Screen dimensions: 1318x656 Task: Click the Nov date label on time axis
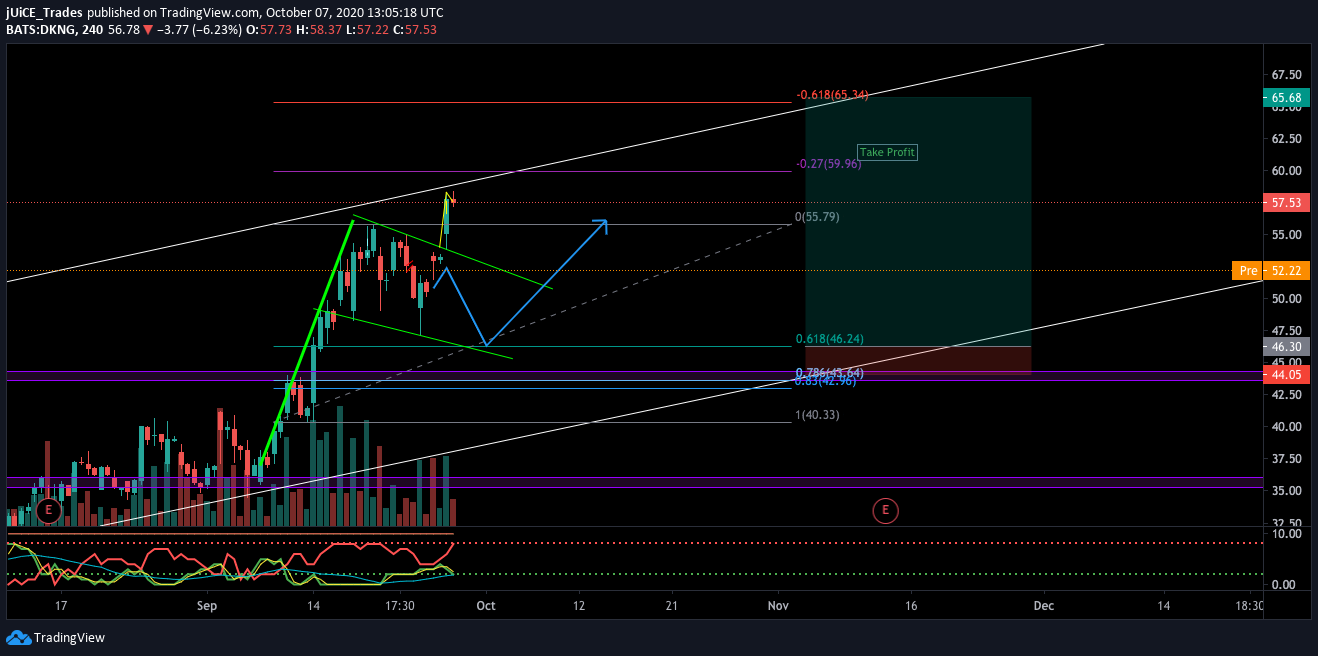click(778, 605)
